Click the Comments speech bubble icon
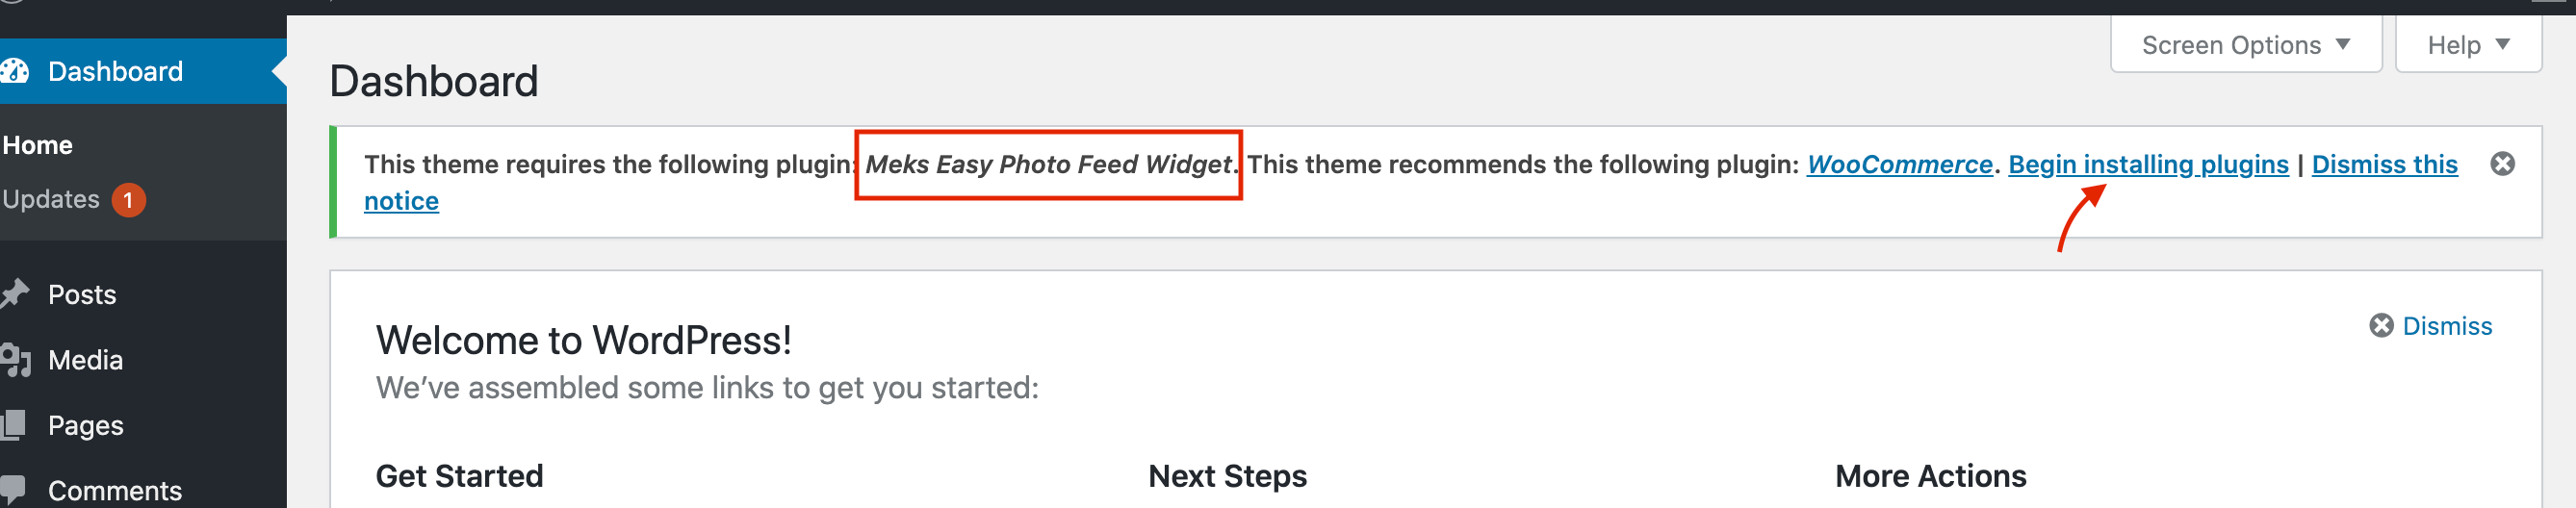Viewport: 2576px width, 508px height. click(15, 489)
